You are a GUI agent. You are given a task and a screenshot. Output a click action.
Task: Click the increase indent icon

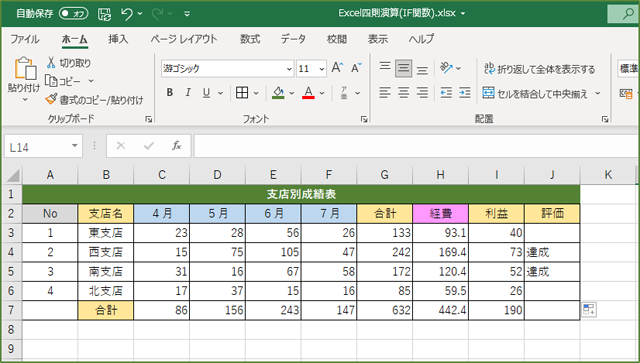[464, 93]
